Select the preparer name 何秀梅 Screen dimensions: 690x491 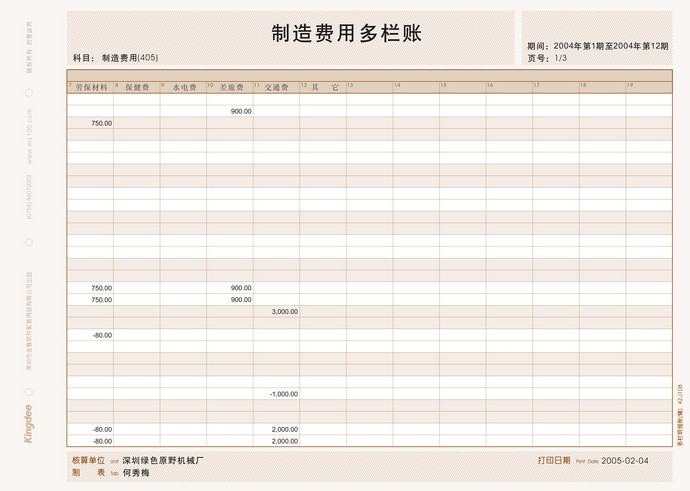(x=136, y=473)
